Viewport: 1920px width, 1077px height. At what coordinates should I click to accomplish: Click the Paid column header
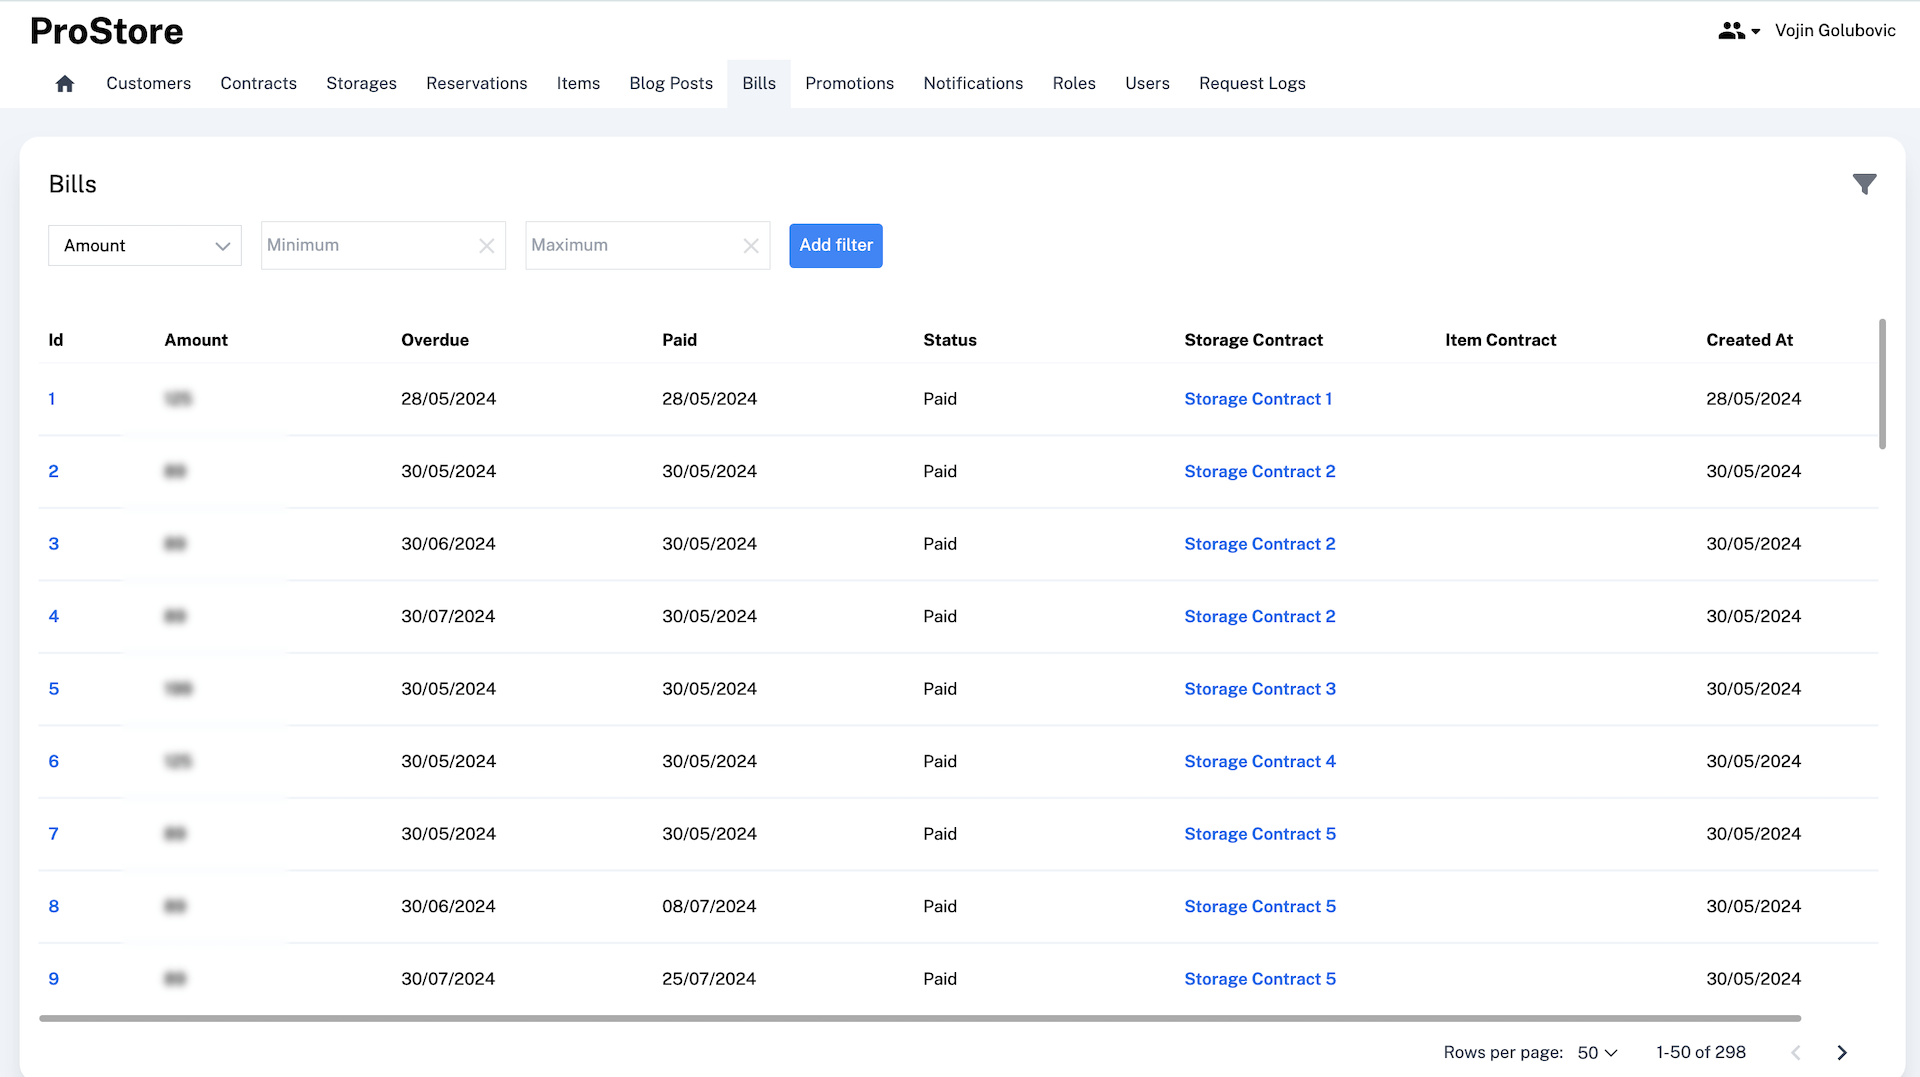click(x=679, y=340)
